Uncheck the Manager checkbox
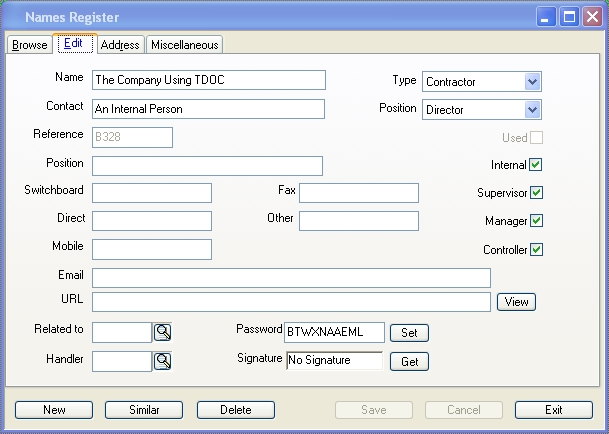609x434 pixels. (536, 221)
